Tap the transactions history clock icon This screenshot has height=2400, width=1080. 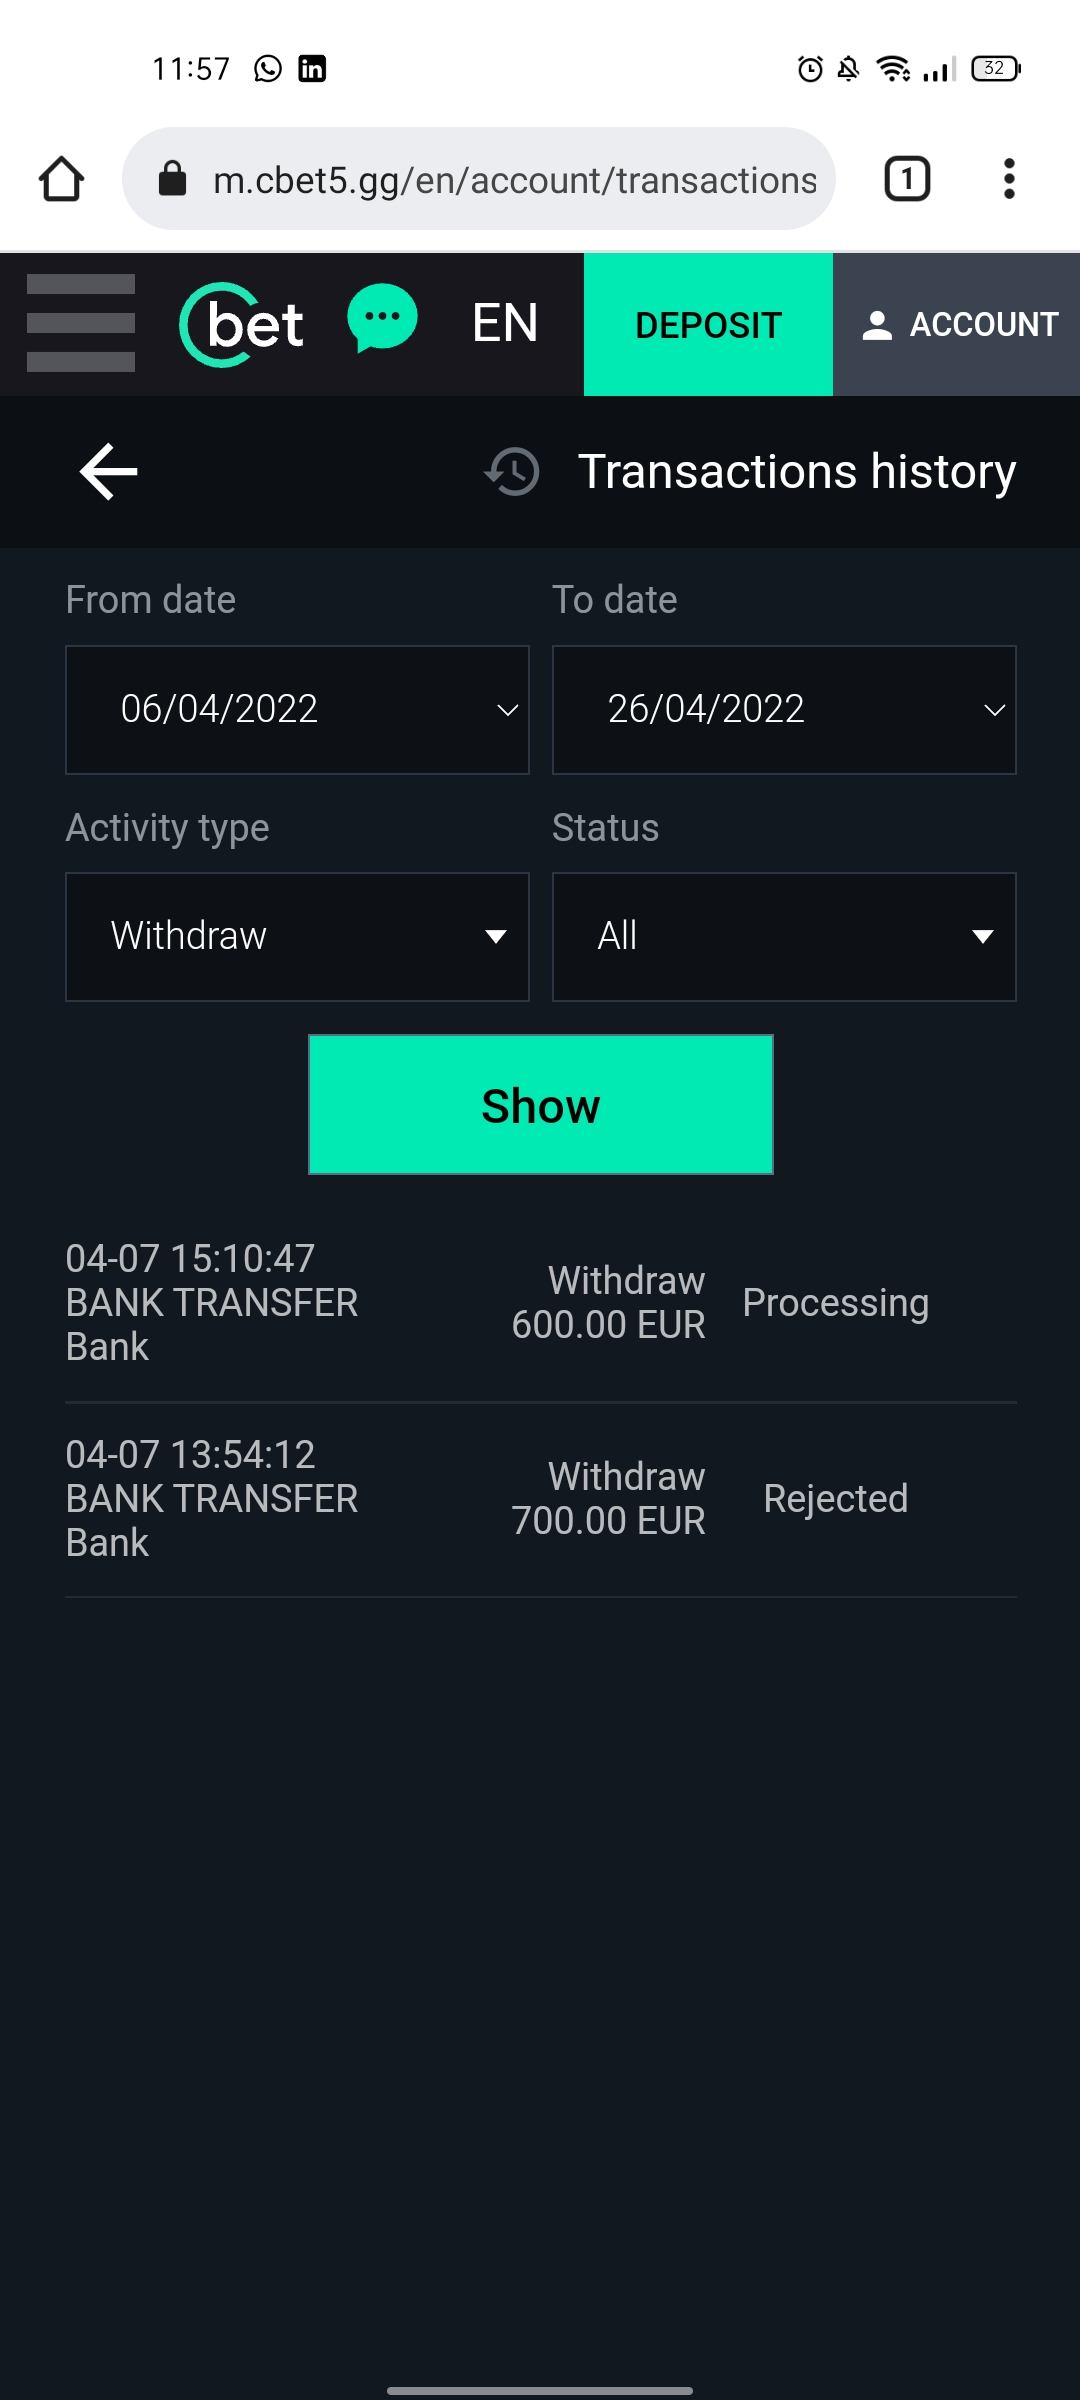tap(512, 472)
